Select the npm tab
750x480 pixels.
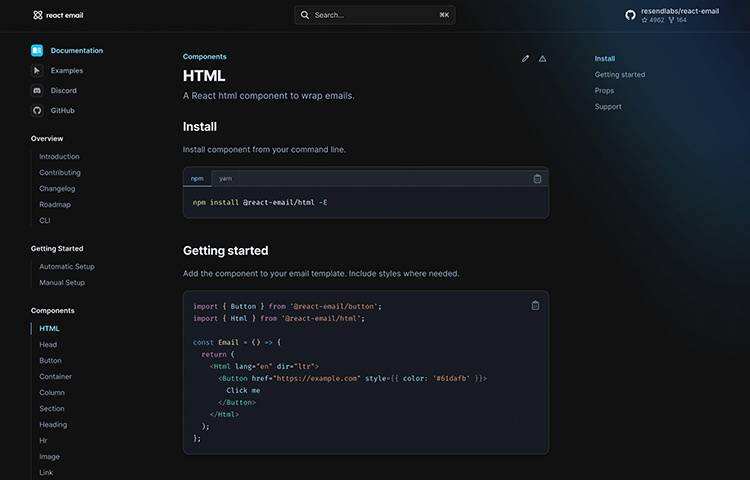197,179
